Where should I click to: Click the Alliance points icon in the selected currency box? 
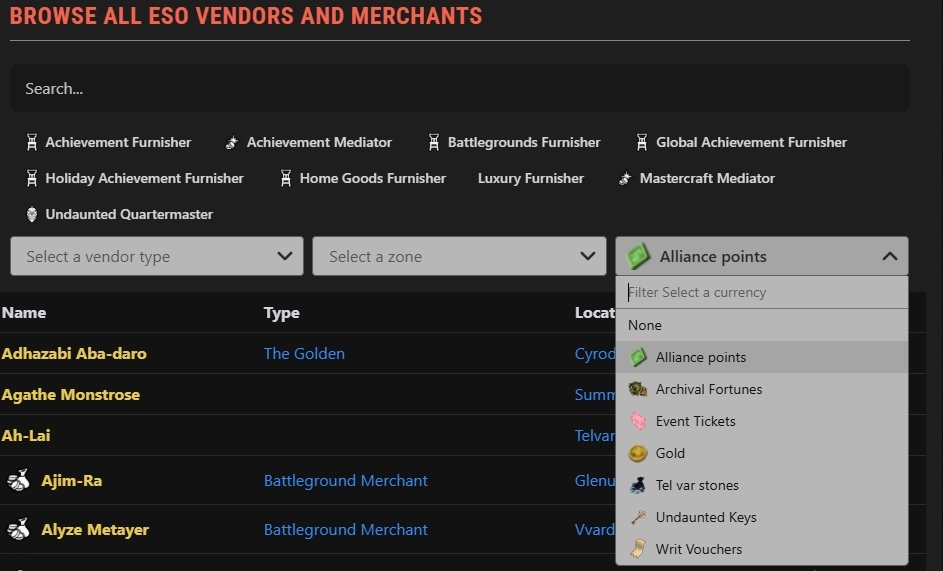click(x=638, y=256)
